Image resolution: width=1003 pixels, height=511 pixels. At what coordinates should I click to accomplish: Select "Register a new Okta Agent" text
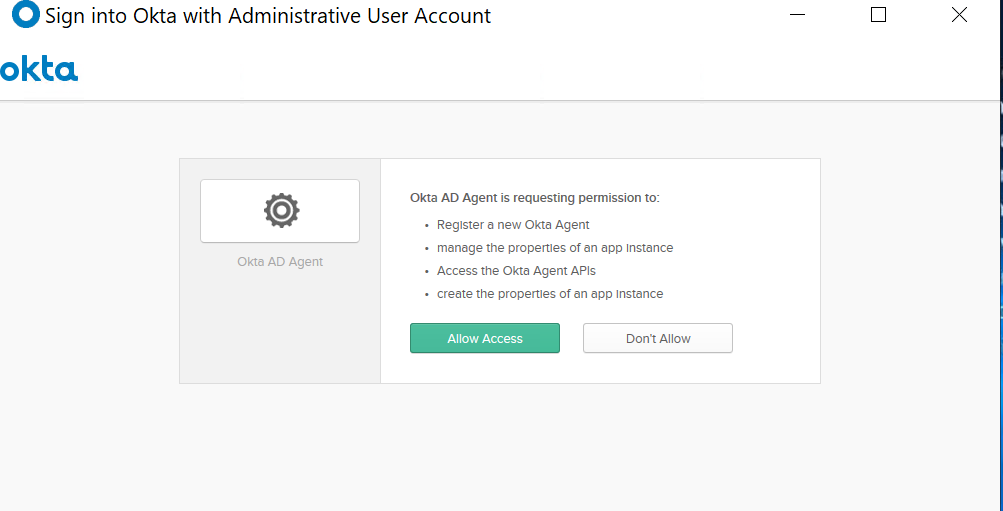[513, 224]
